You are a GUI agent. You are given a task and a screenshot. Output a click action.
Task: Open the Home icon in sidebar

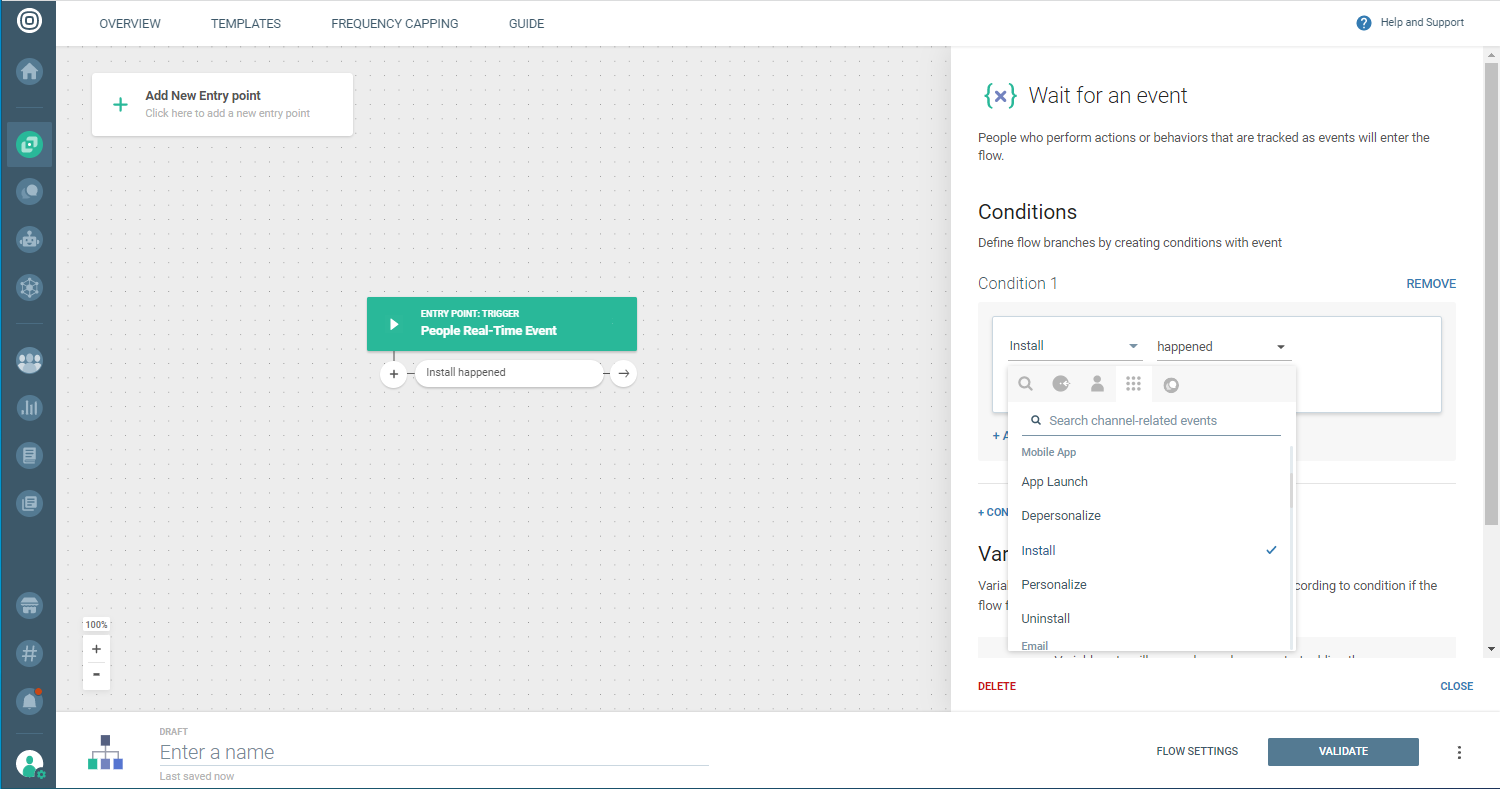[x=29, y=71]
